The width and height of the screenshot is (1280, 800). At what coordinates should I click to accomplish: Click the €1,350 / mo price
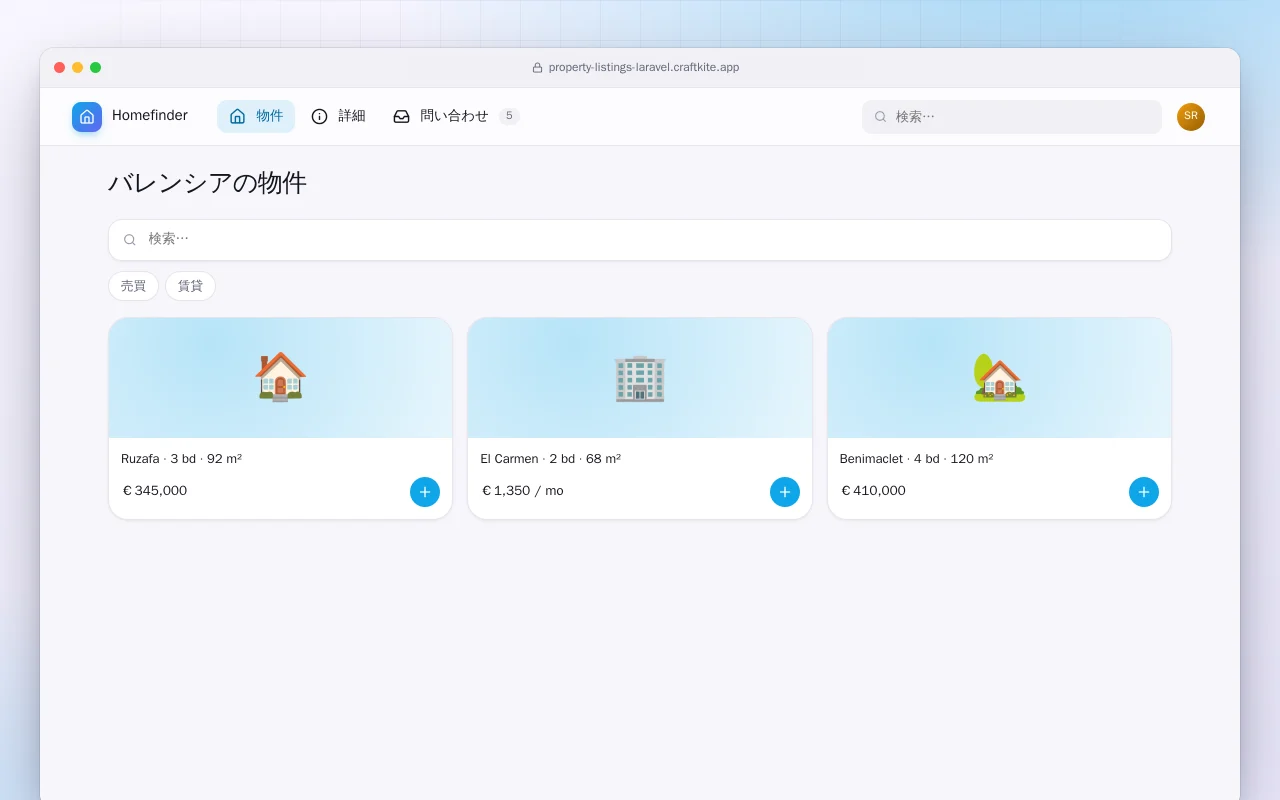523,491
